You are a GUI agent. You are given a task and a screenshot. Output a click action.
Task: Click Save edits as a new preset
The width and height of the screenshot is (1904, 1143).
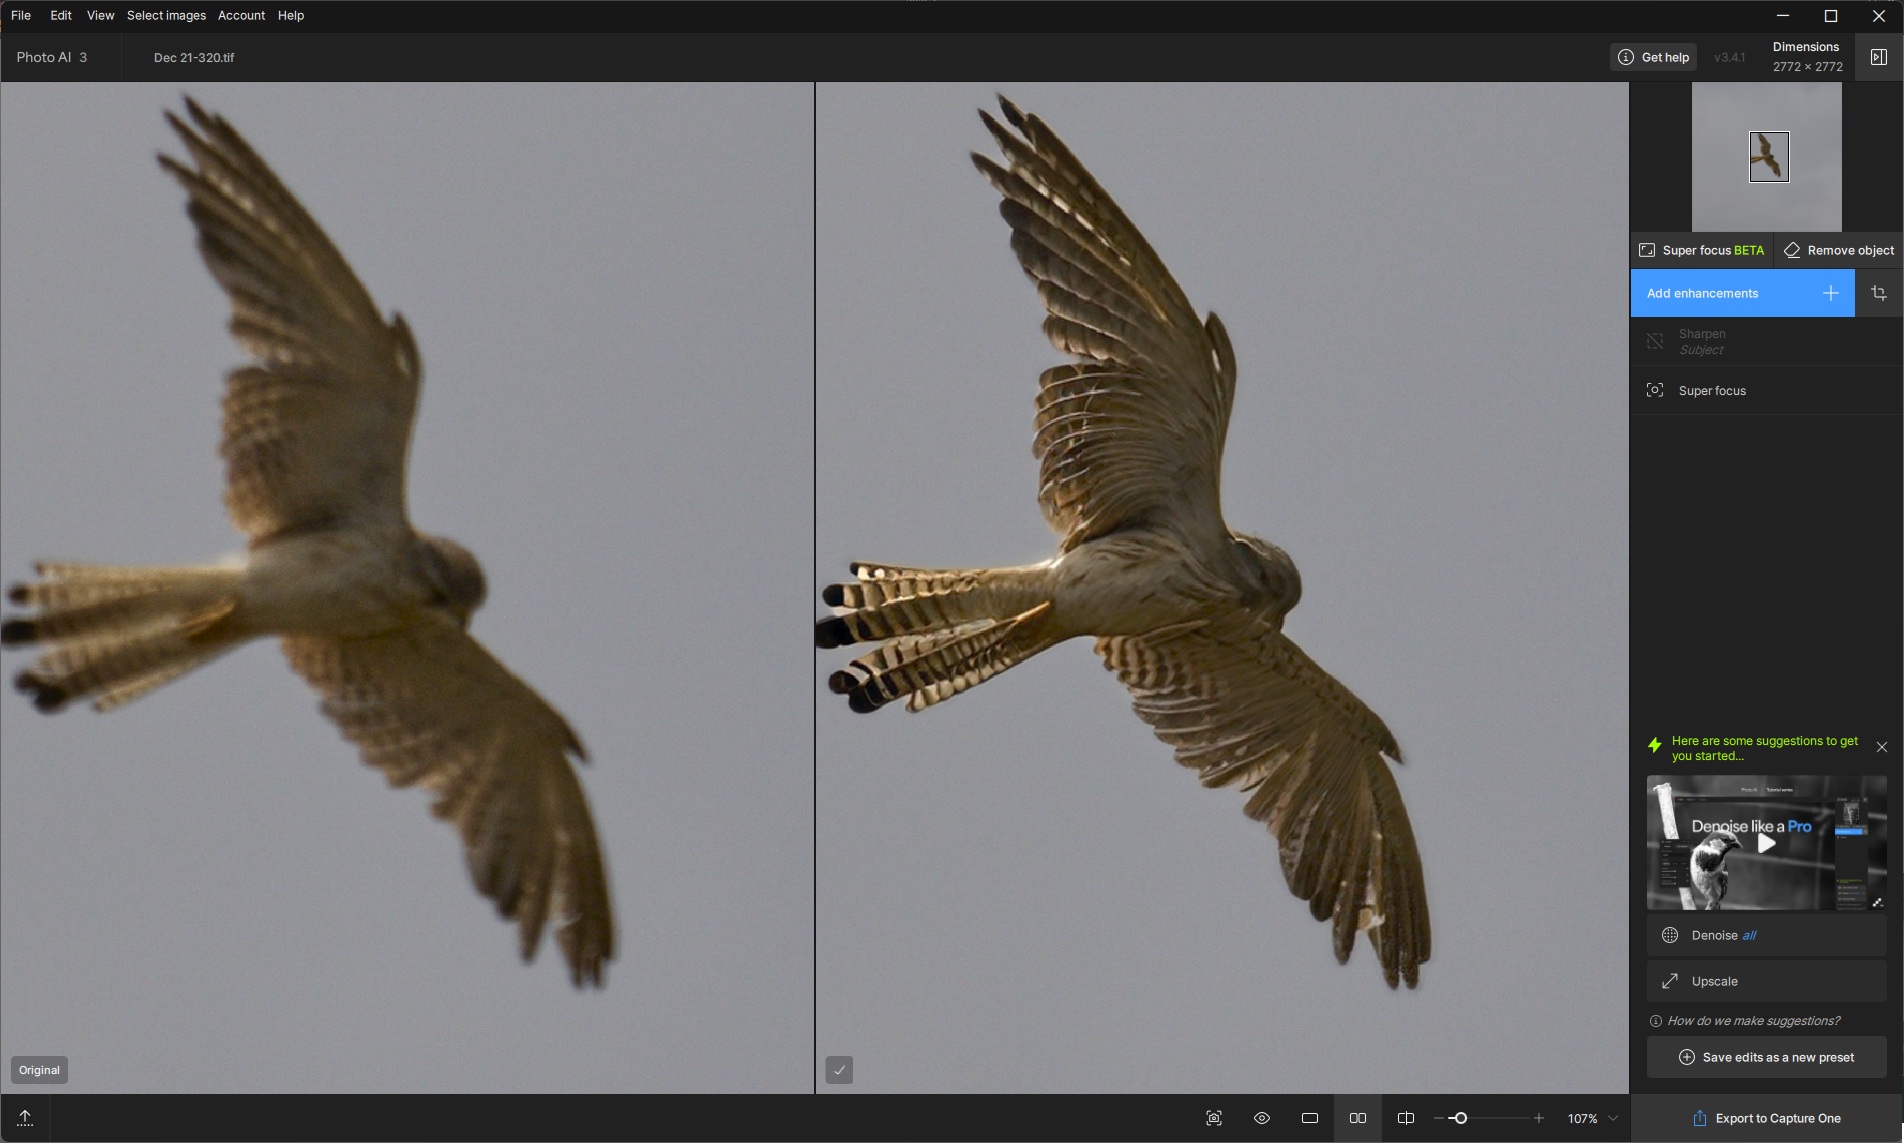(x=1767, y=1057)
